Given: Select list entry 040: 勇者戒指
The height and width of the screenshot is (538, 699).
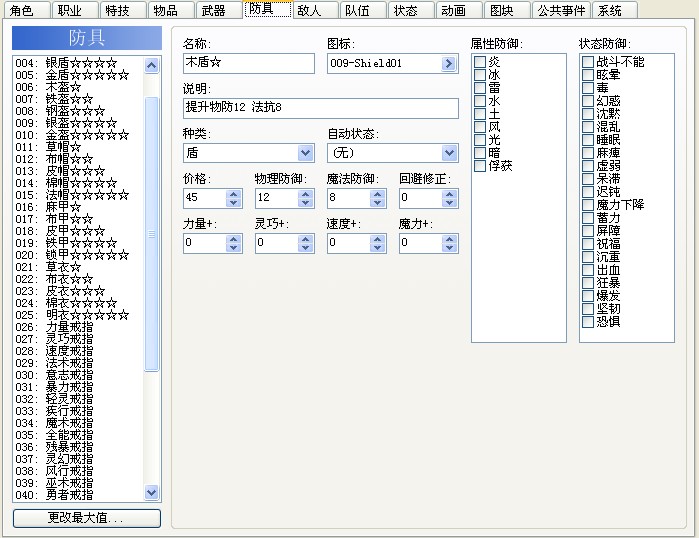Looking at the screenshot, I should pyautogui.click(x=78, y=495).
